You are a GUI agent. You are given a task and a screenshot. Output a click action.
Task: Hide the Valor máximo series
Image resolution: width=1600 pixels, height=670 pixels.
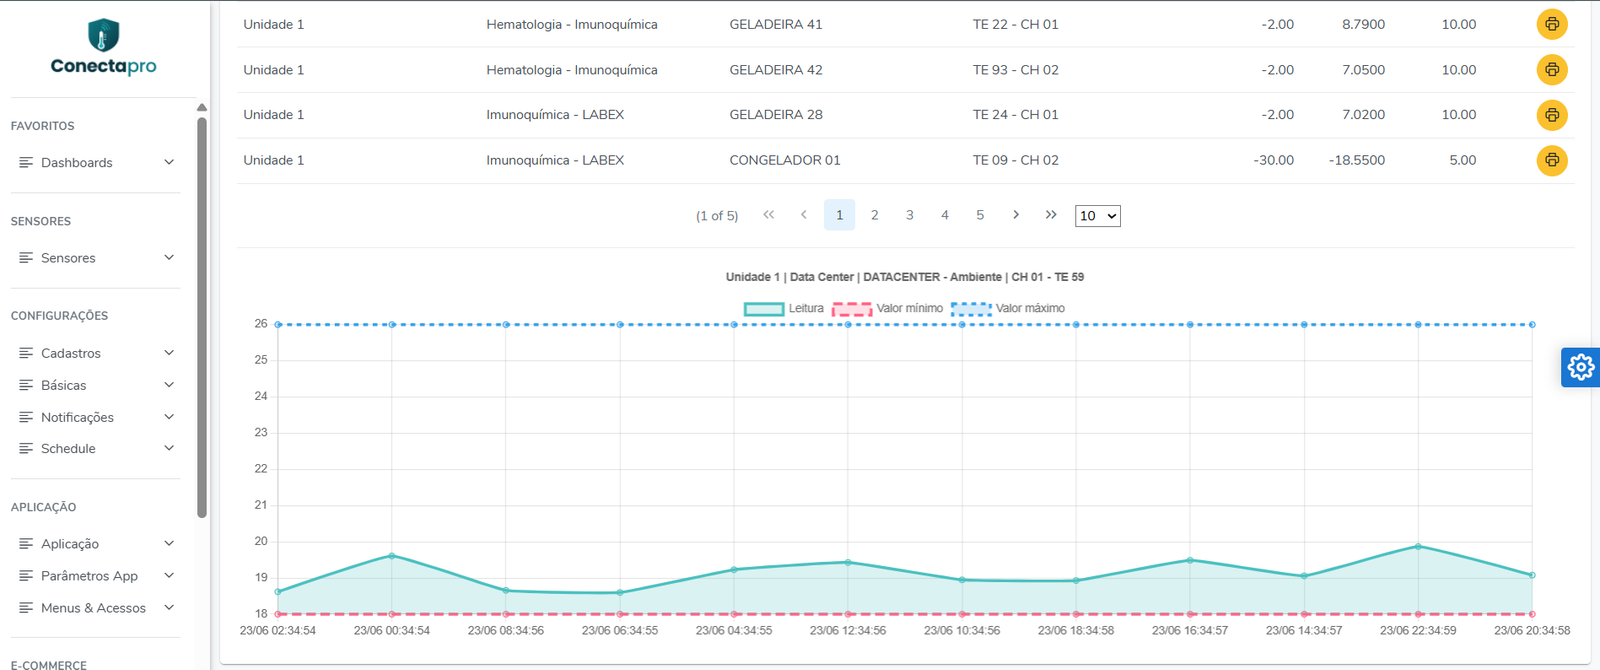1008,308
